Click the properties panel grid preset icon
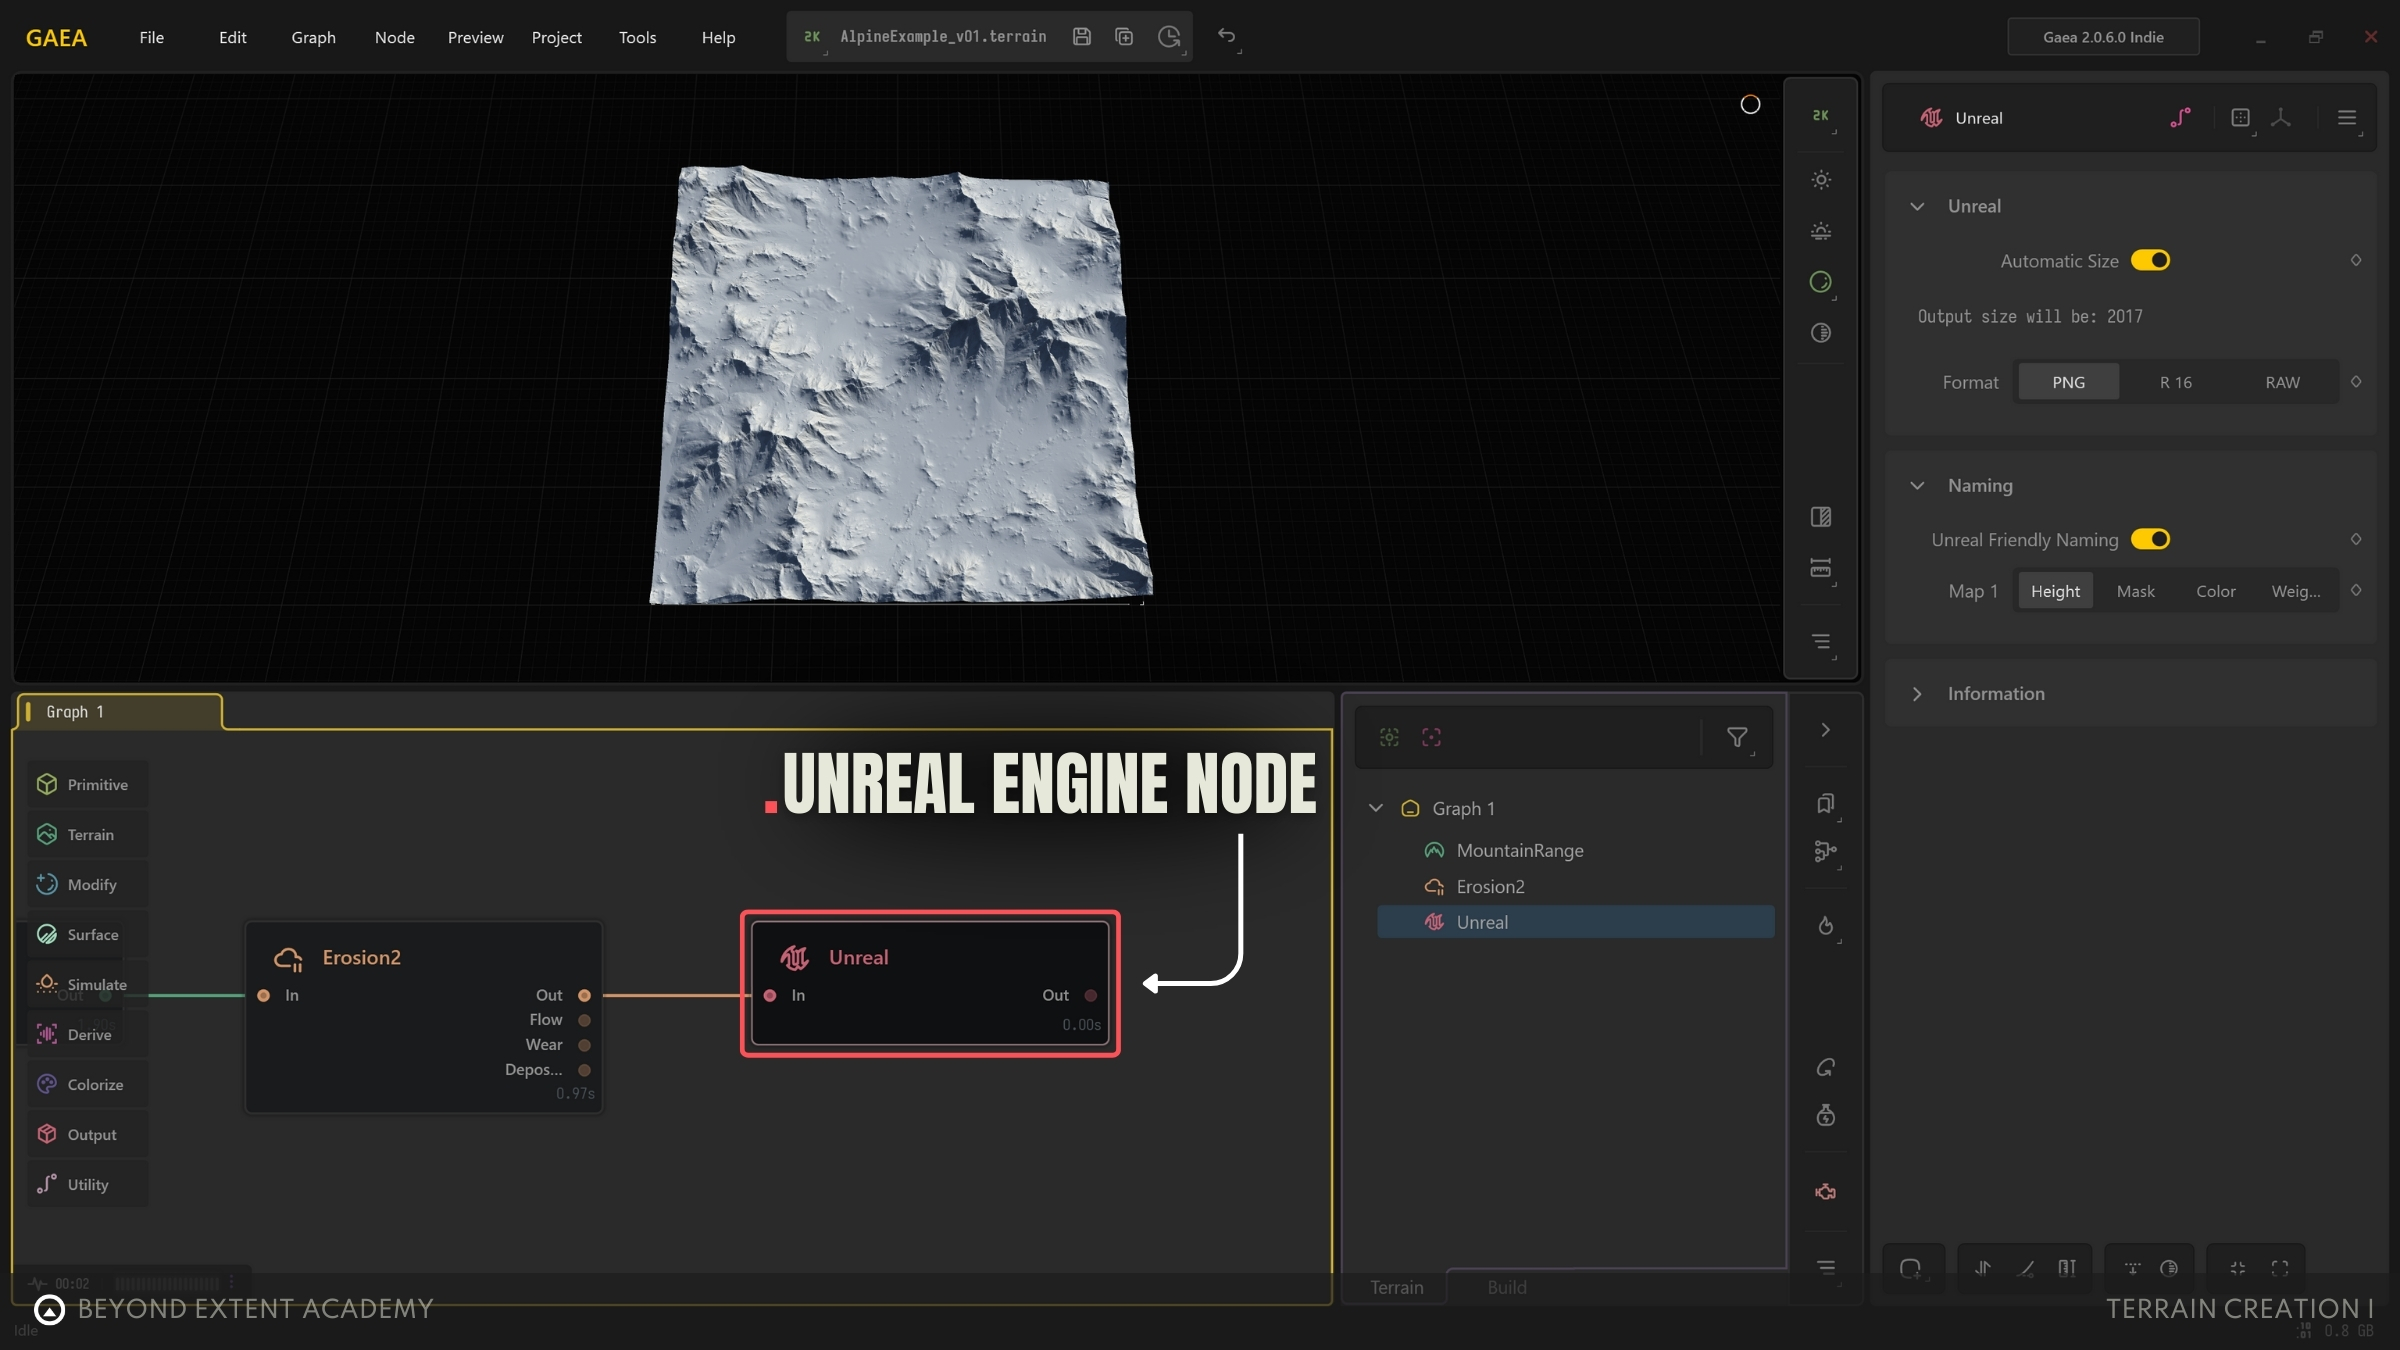The image size is (2400, 1350). pos(2240,118)
